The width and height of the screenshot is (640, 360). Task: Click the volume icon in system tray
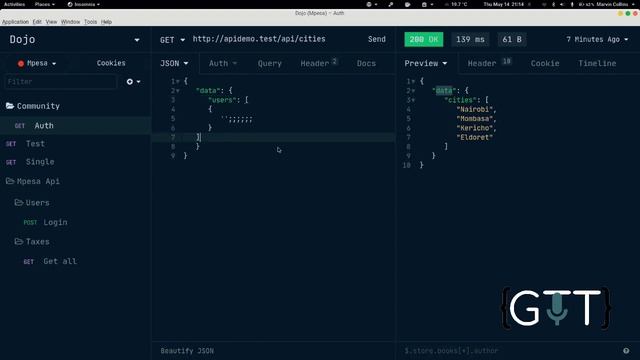pyautogui.click(x=562, y=4)
